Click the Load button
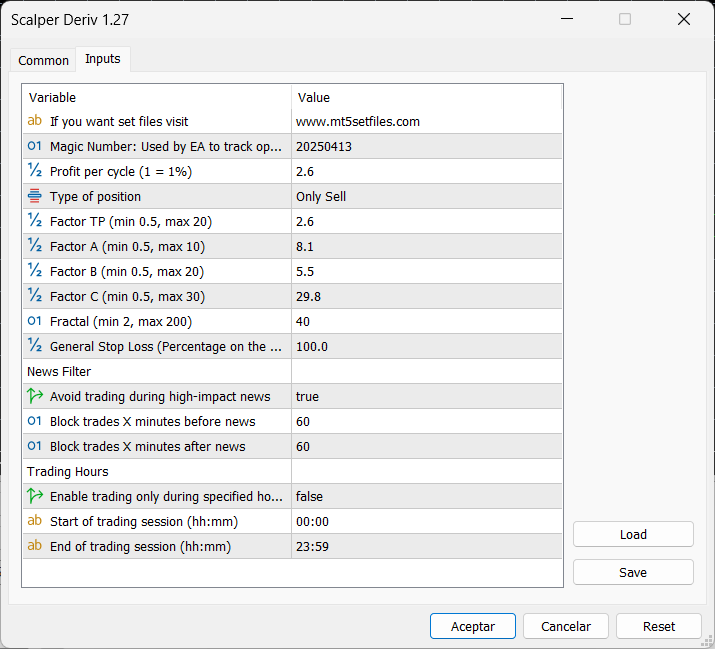 point(633,534)
